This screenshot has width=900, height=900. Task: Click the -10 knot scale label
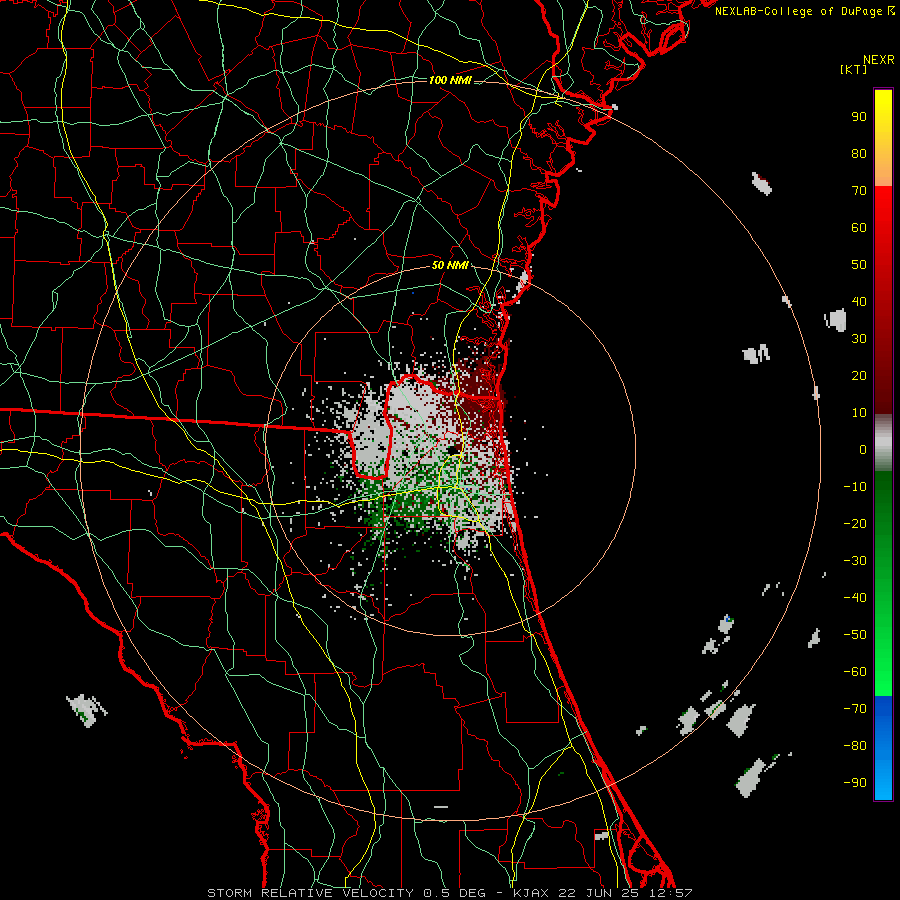[x=855, y=487]
